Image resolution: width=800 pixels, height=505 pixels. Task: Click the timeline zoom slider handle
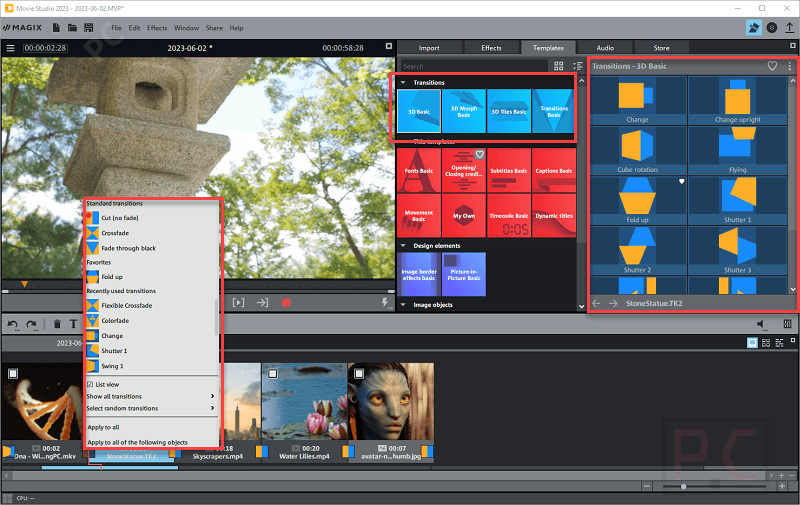[683, 487]
